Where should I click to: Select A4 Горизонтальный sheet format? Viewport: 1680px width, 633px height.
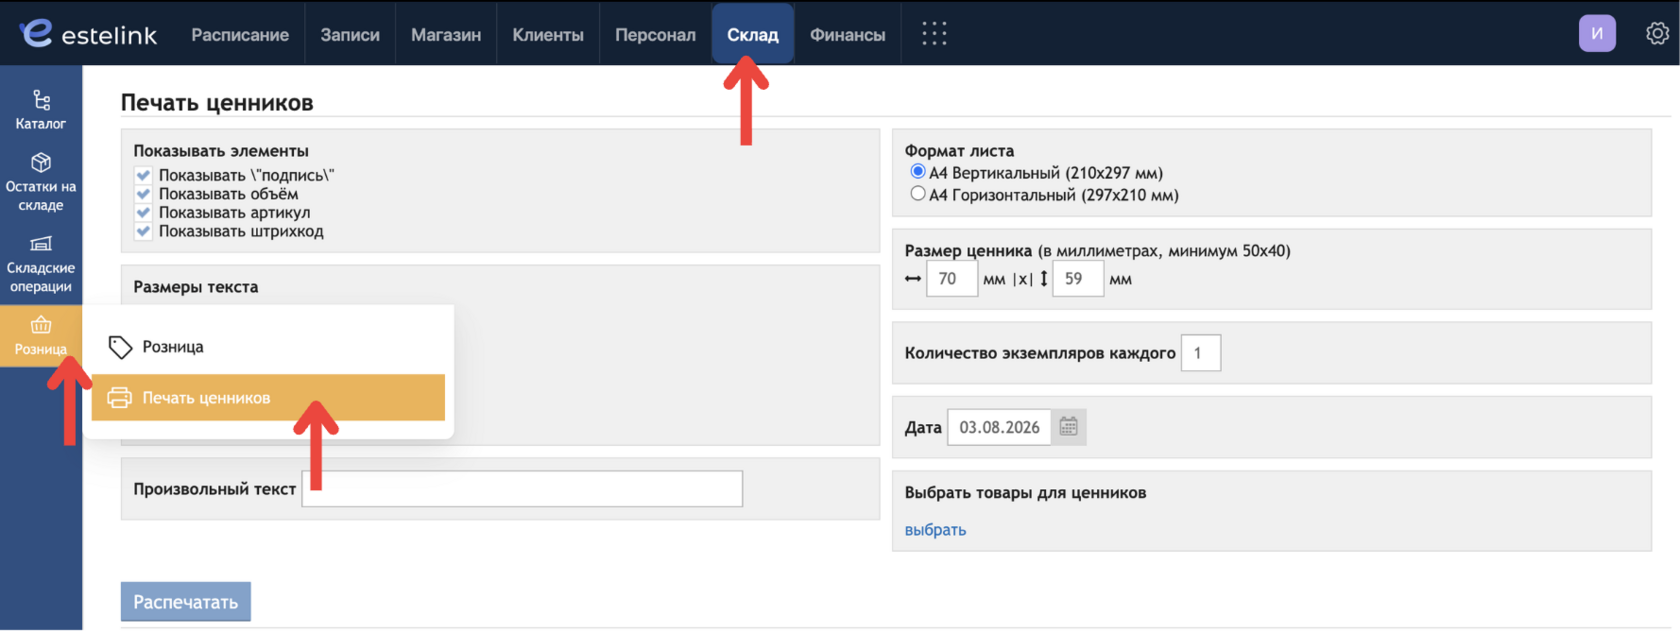(917, 194)
